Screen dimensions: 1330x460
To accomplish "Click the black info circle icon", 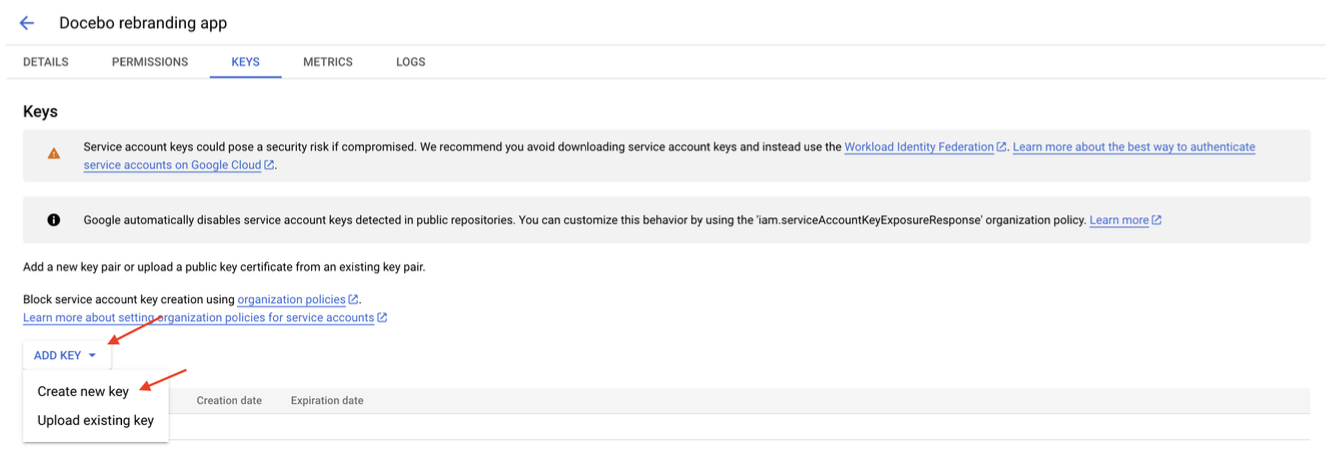I will (x=53, y=220).
